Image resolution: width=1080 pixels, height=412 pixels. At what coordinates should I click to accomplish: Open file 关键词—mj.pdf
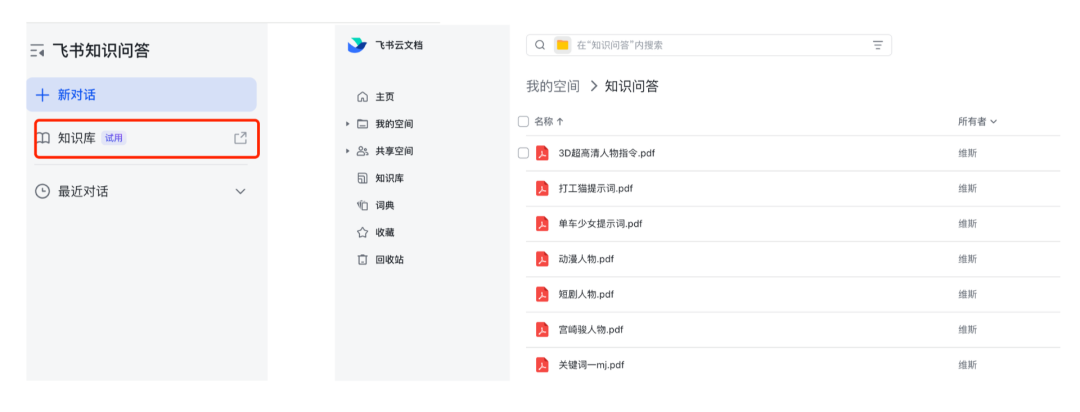(592, 364)
